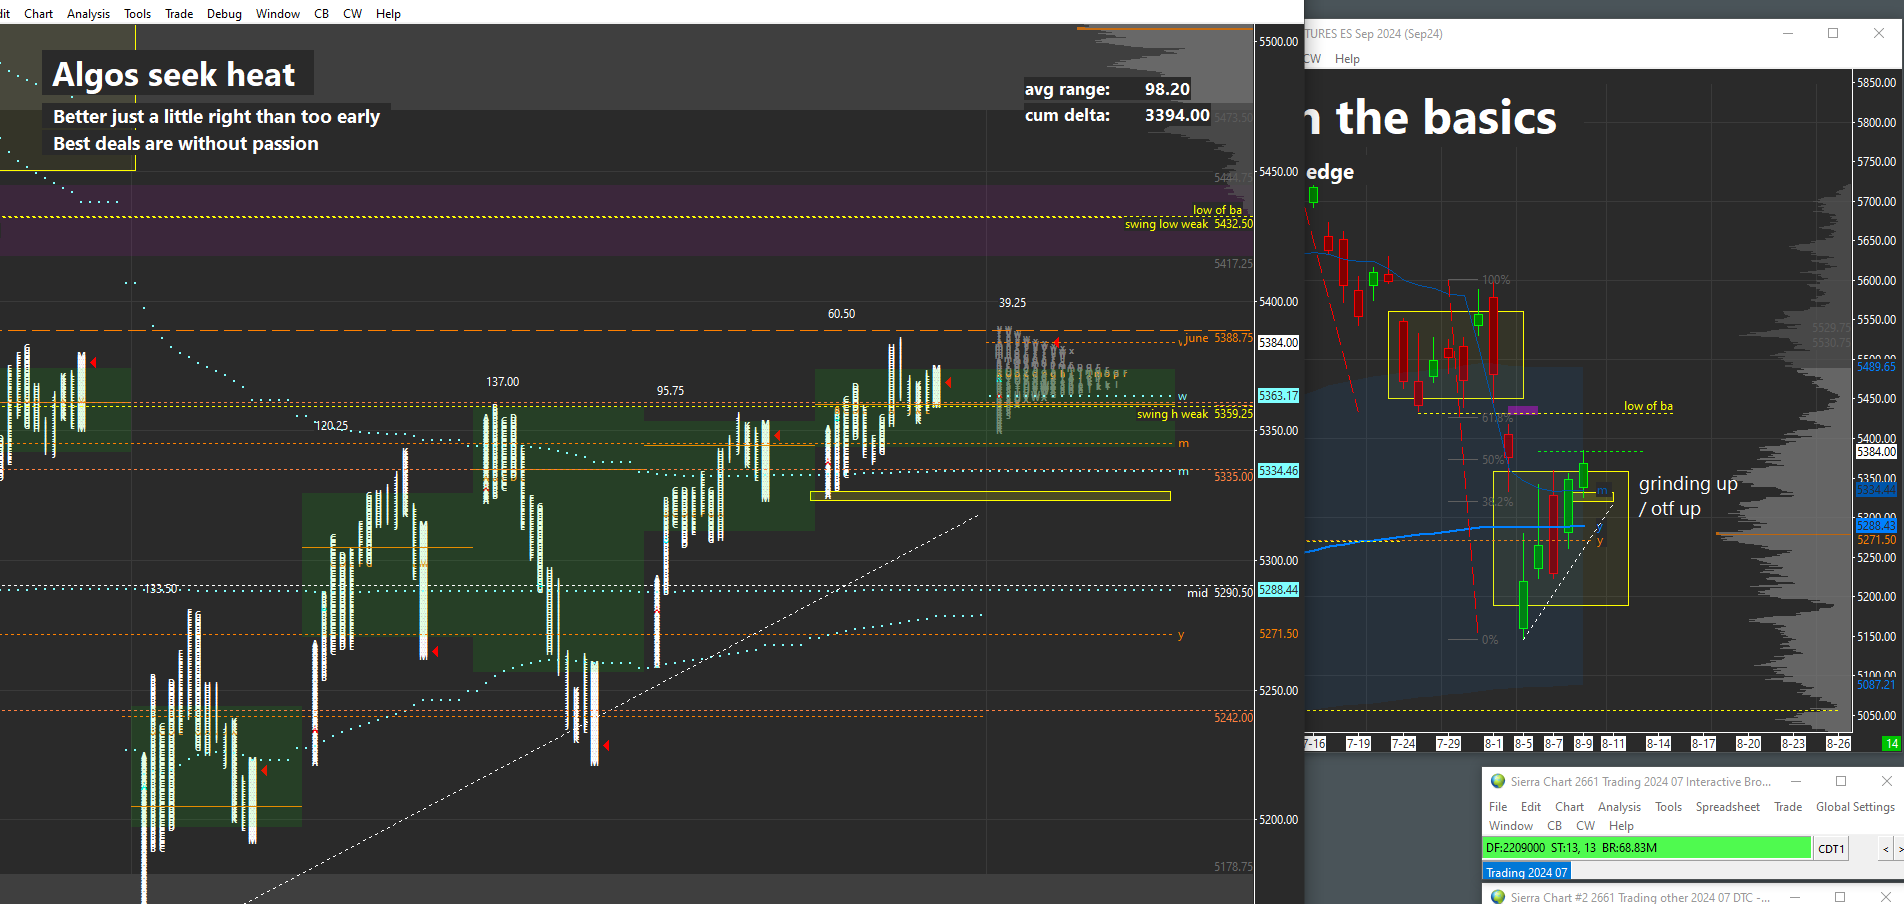Click 'low of ba' label in the ES Sep 2024 chart

[1648, 406]
